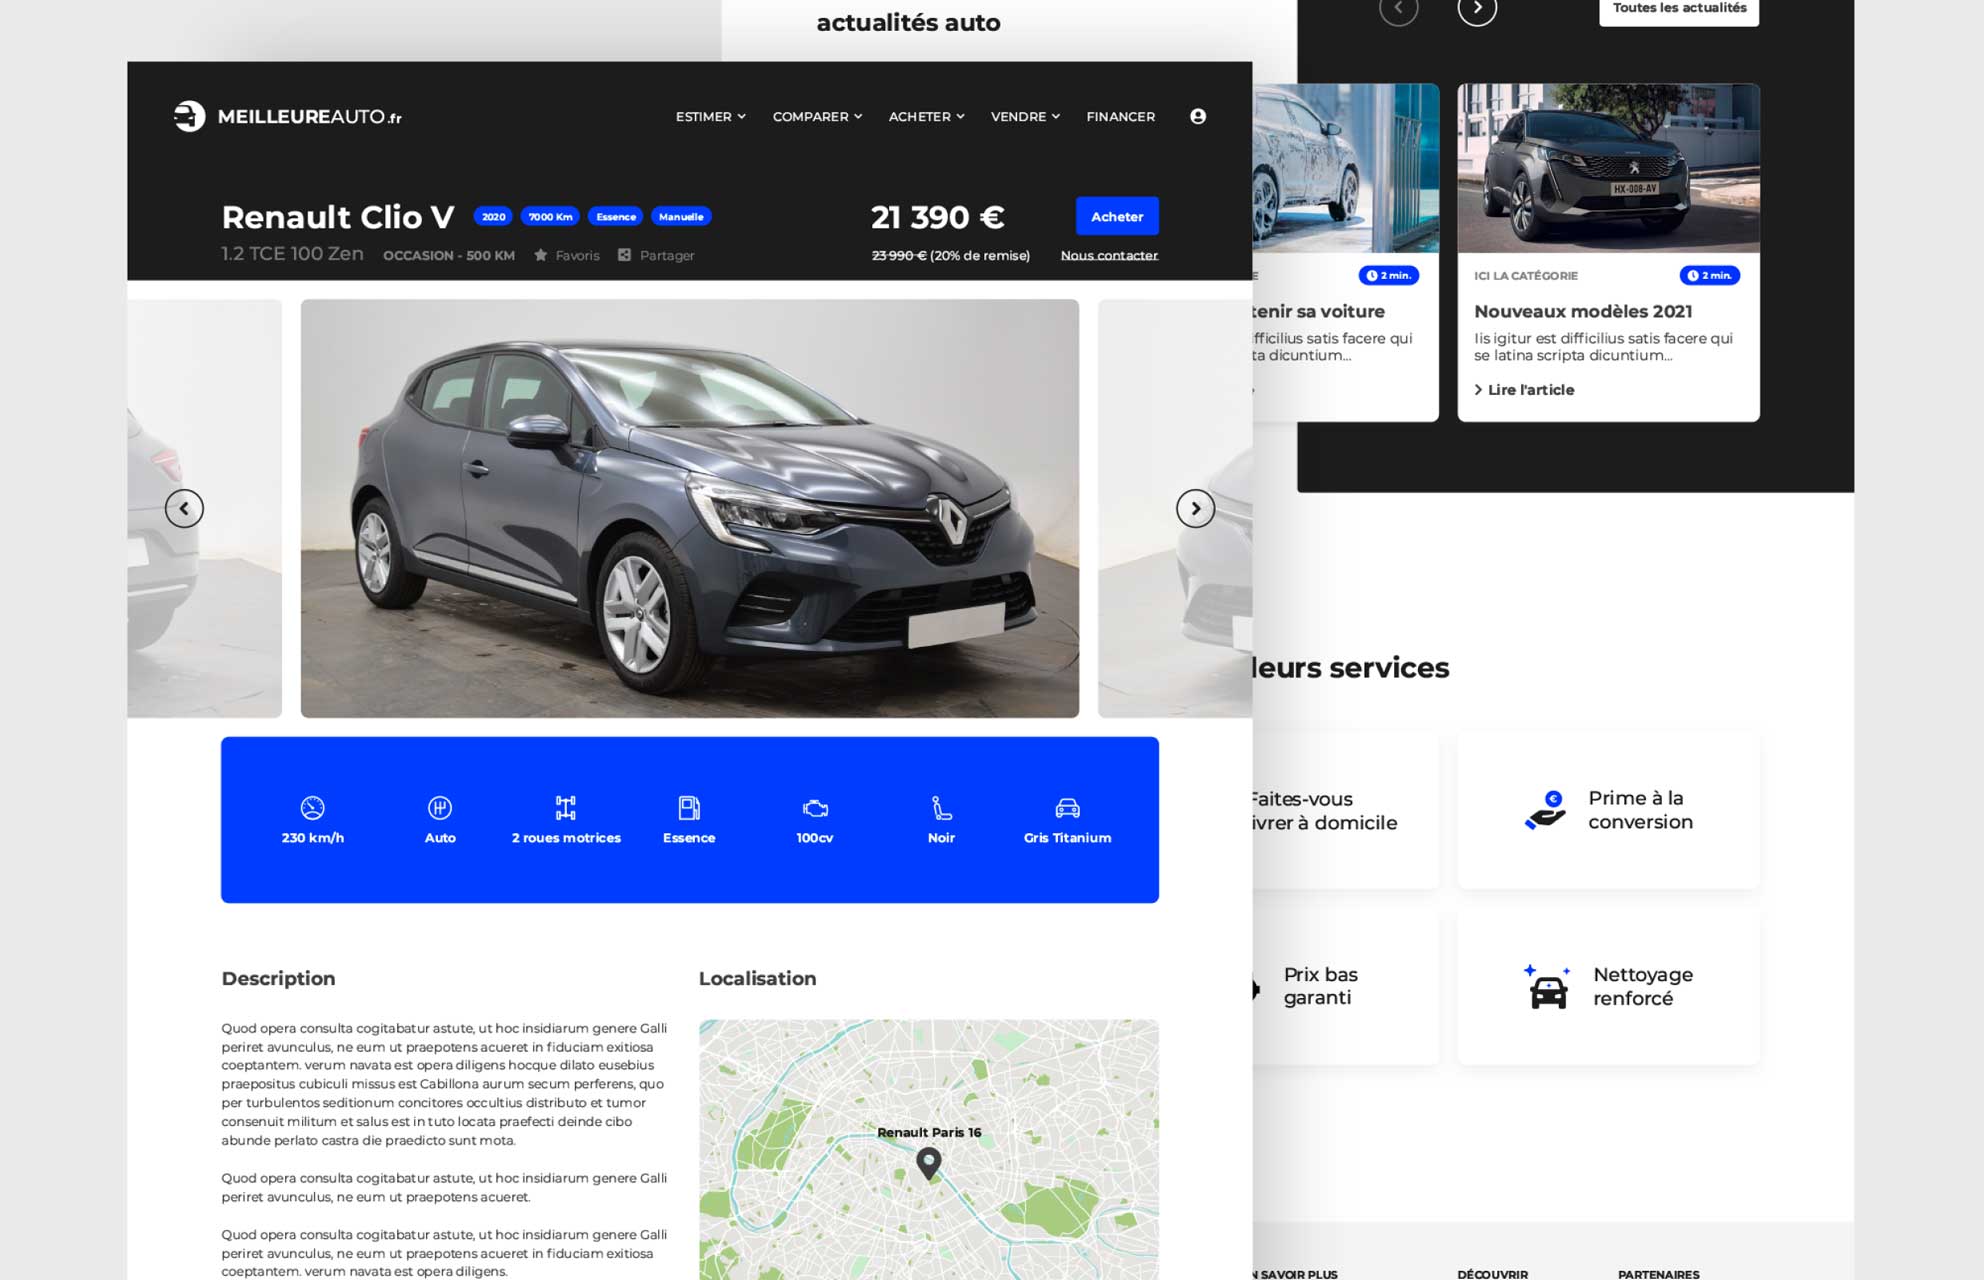
Task: Open the Nous contacter link
Action: [1109, 255]
